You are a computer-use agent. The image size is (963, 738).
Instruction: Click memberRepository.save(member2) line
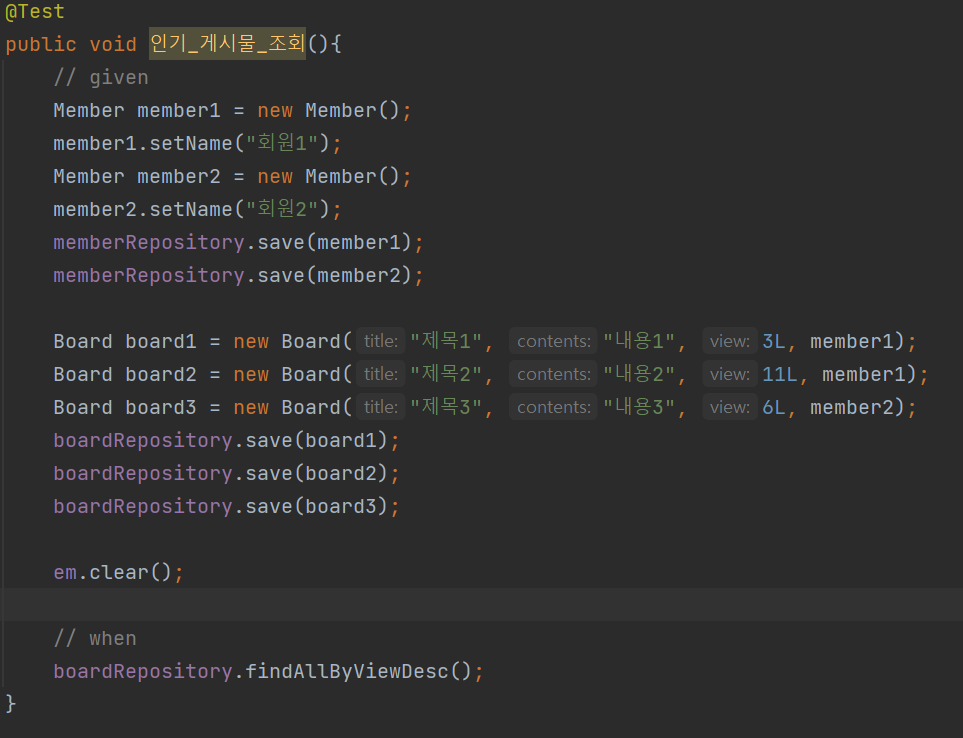[x=238, y=276]
